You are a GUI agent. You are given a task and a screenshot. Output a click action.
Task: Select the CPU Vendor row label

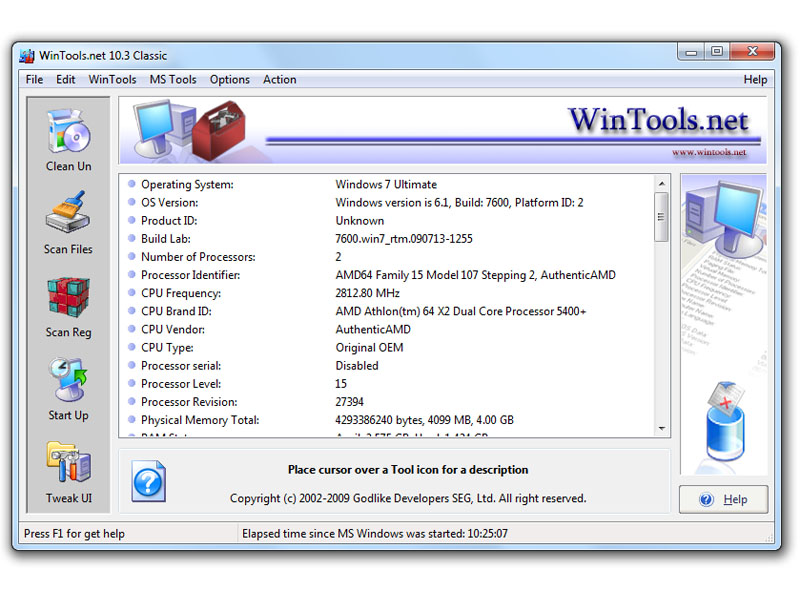pyautogui.click(x=173, y=330)
